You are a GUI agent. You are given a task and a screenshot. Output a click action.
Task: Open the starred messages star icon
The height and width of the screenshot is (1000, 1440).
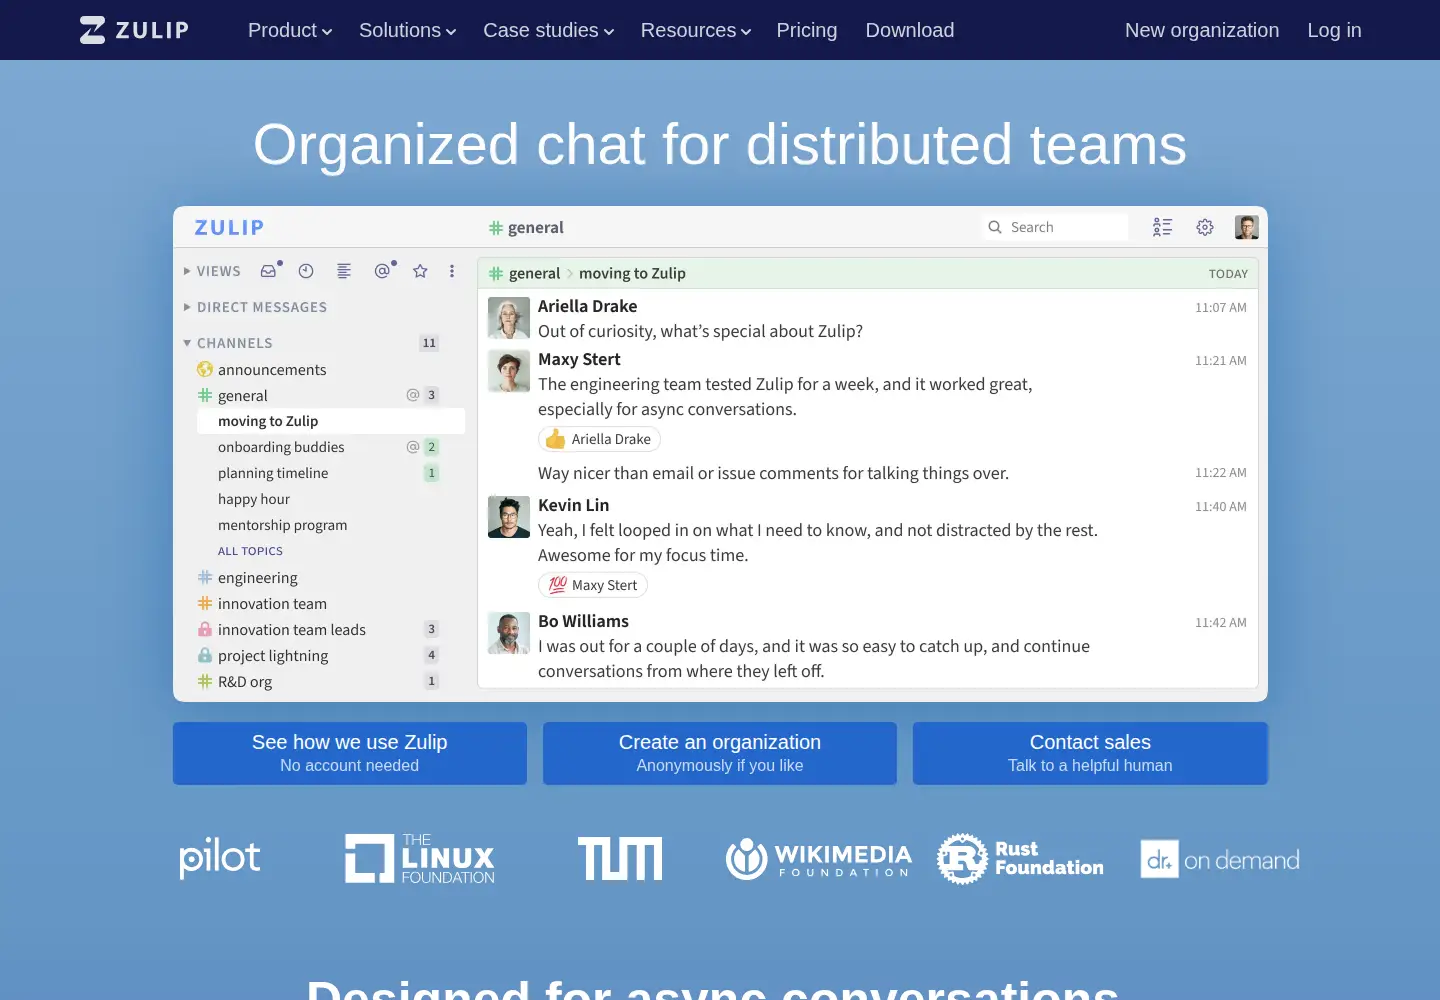(420, 271)
